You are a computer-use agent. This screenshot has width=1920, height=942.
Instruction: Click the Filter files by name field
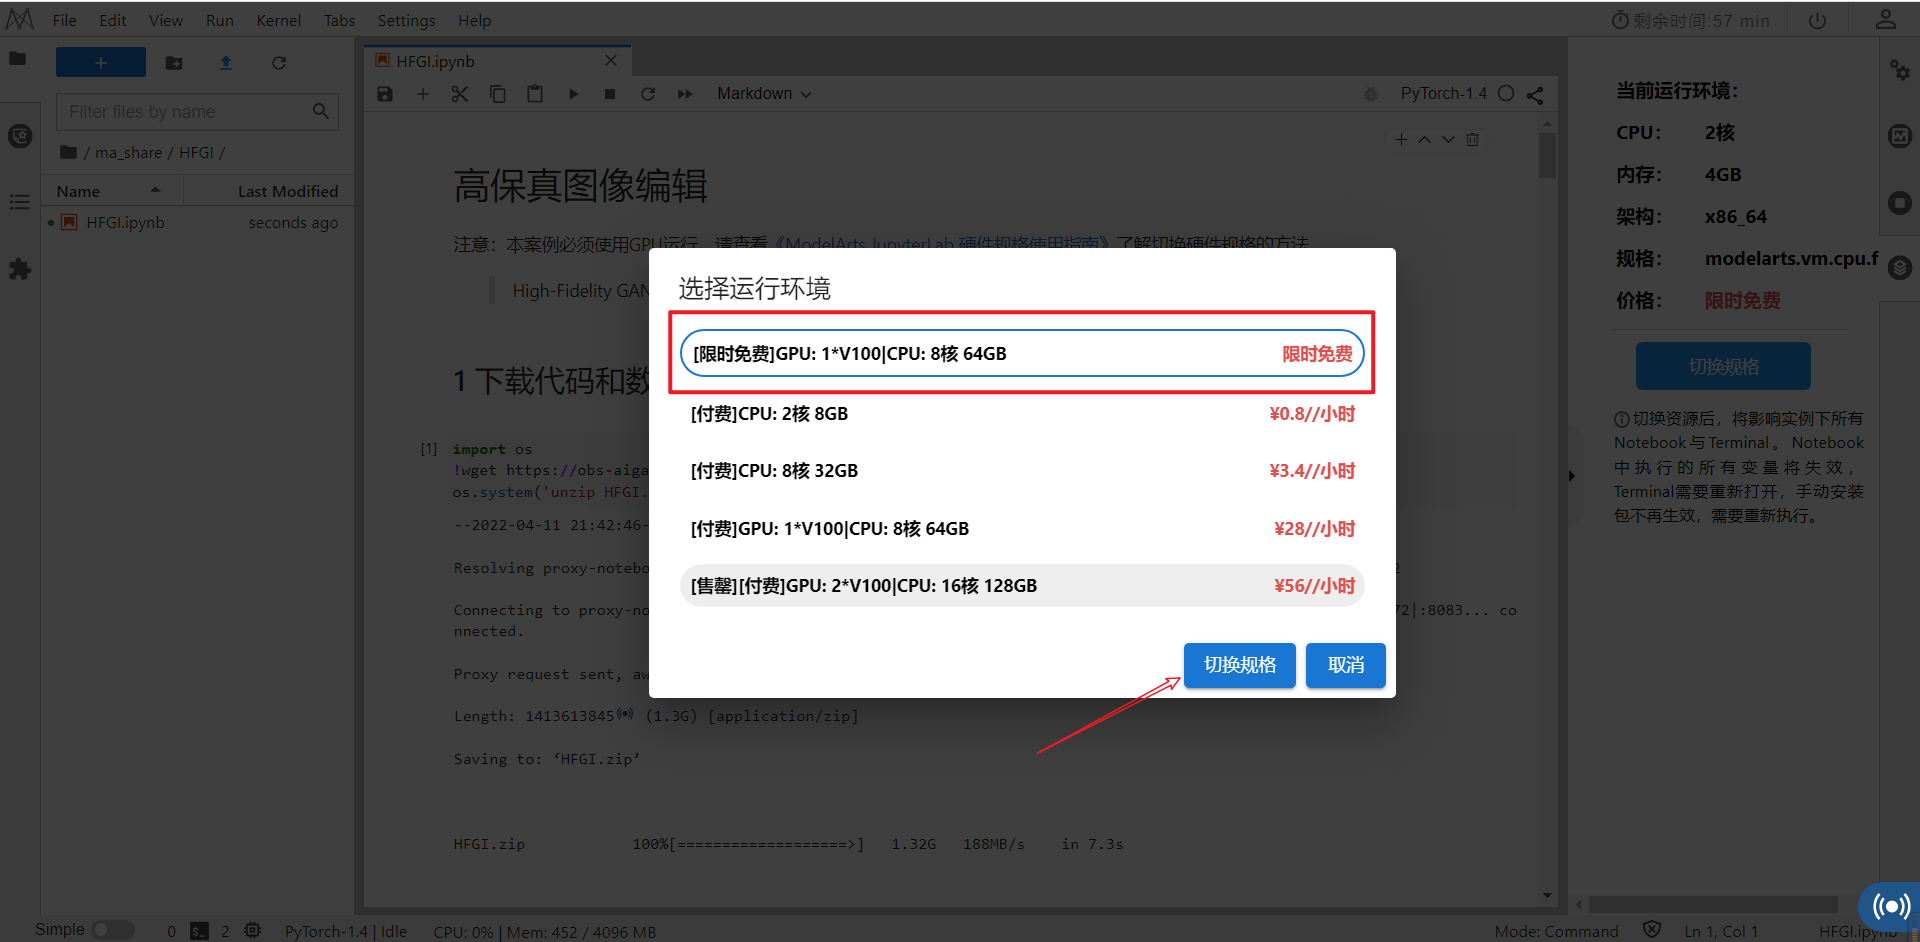coord(197,112)
